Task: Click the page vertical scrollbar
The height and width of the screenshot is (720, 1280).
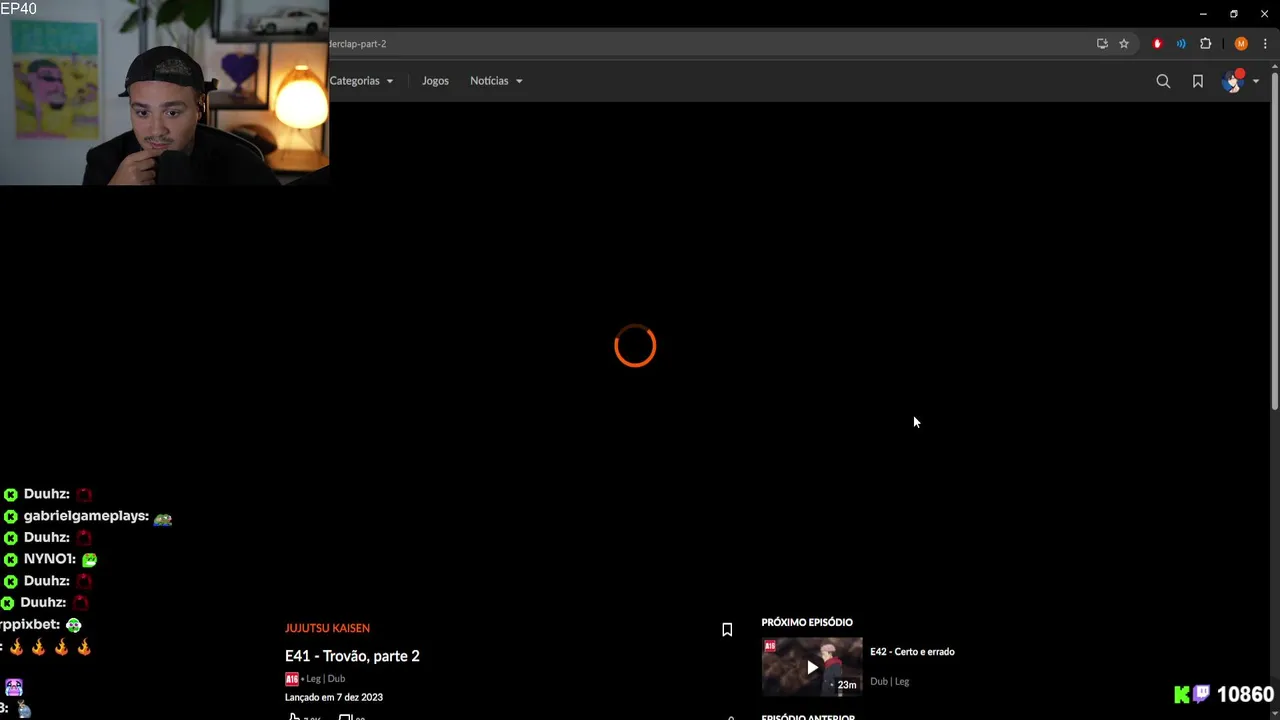Action: tap(1274, 240)
